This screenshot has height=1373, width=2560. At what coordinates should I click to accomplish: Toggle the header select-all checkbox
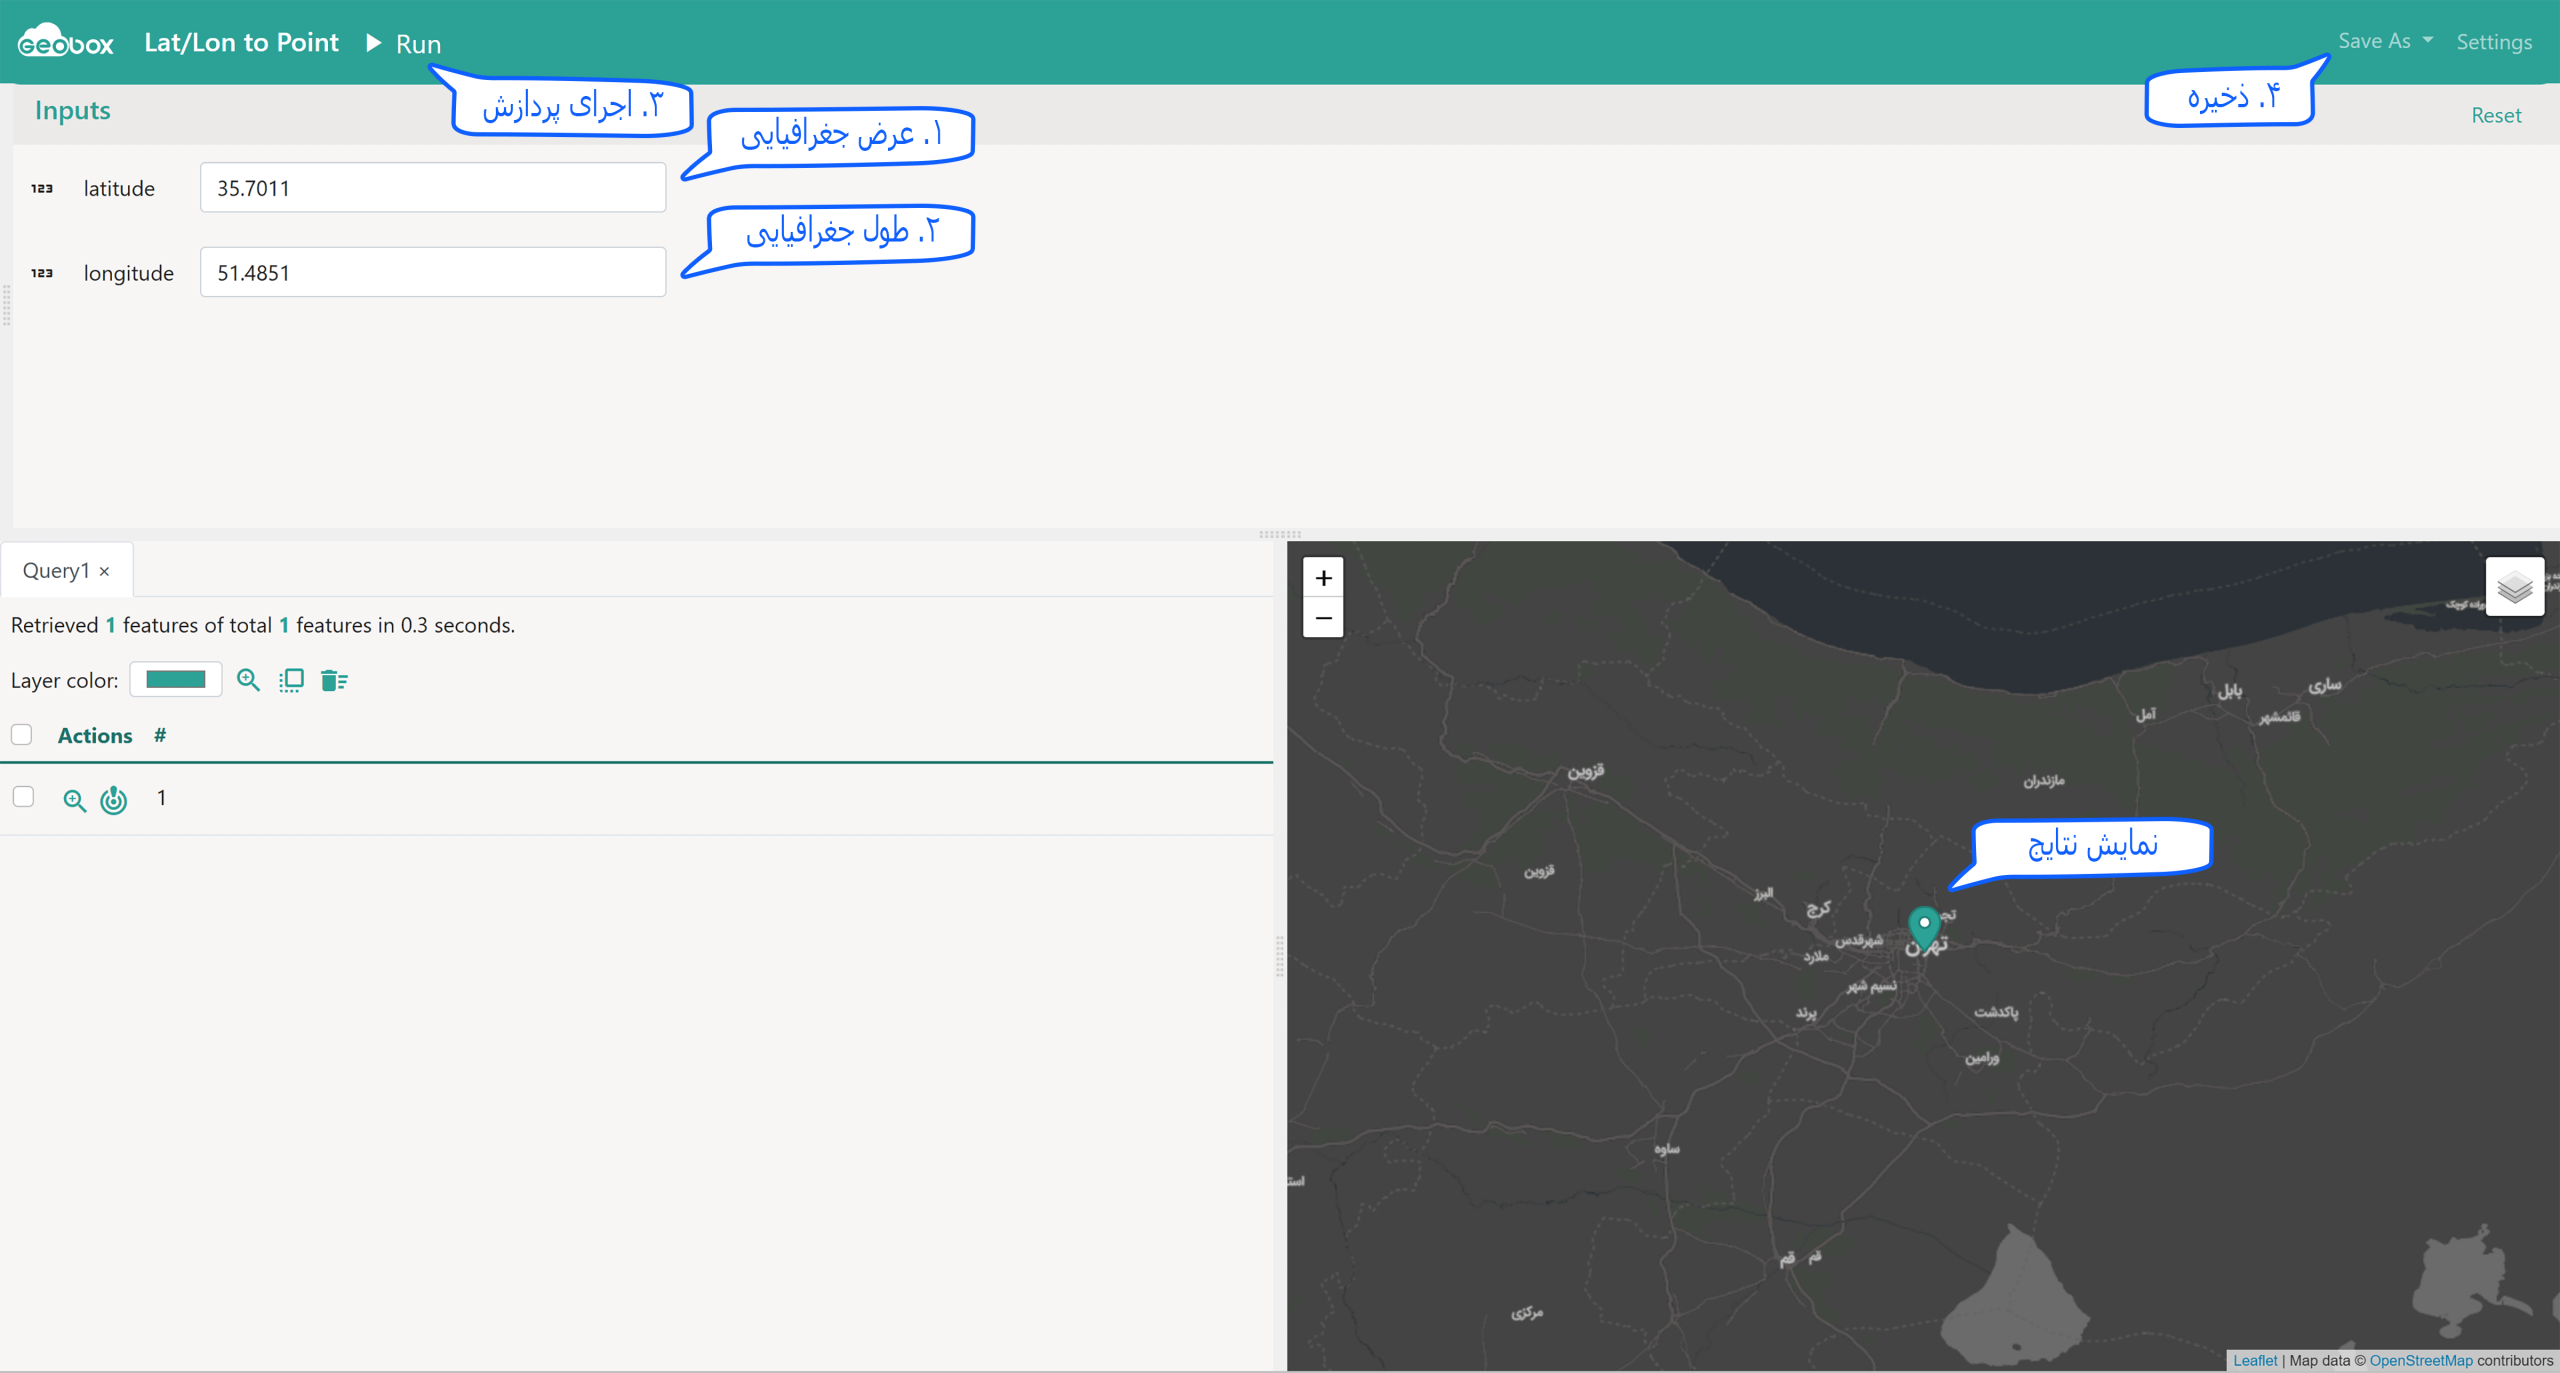click(22, 735)
